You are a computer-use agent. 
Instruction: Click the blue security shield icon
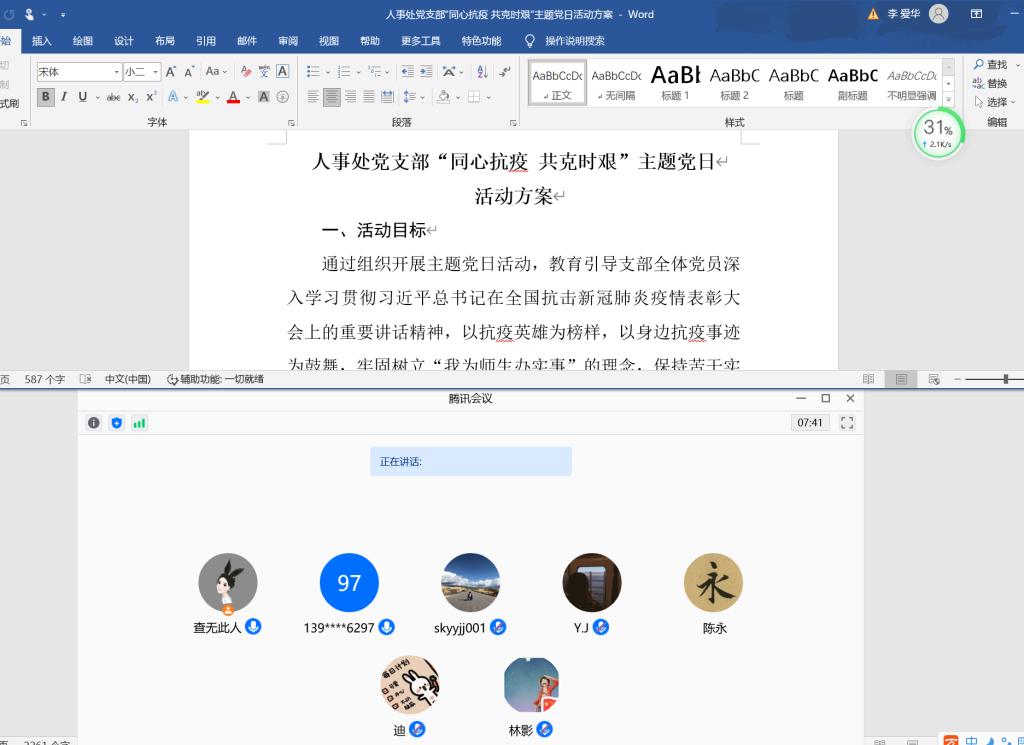point(117,423)
